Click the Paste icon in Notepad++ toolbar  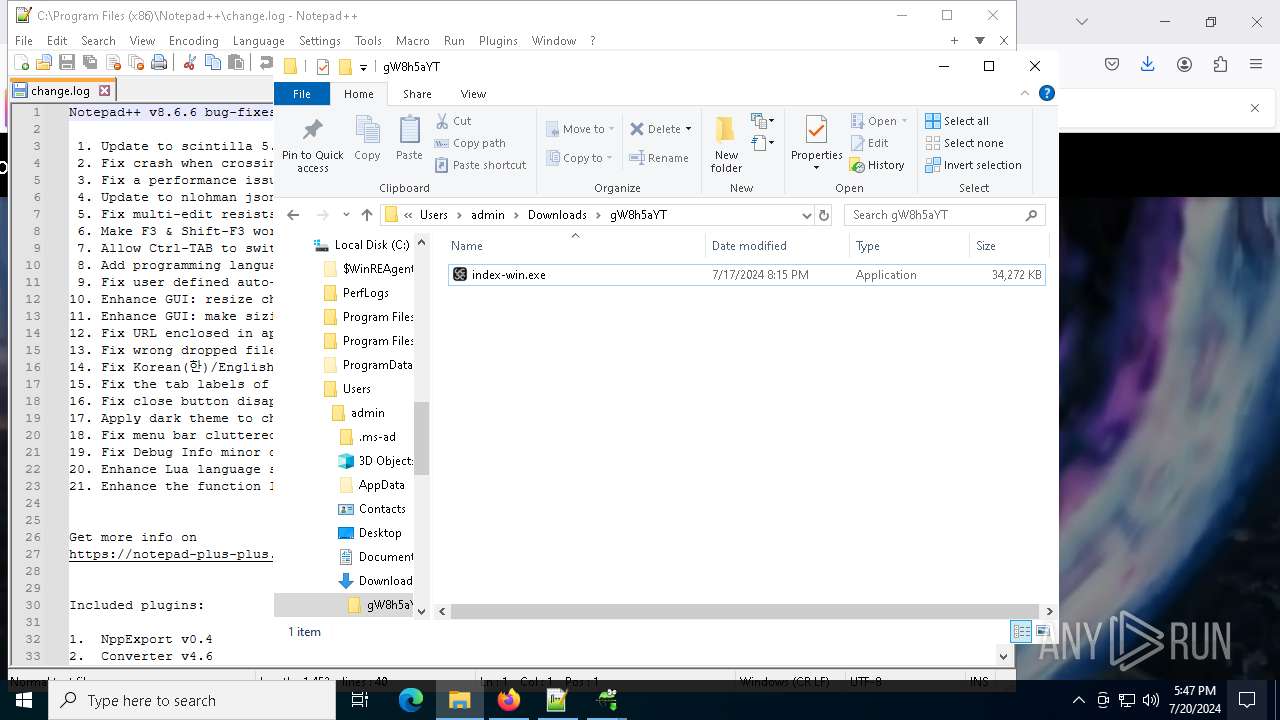(x=236, y=63)
